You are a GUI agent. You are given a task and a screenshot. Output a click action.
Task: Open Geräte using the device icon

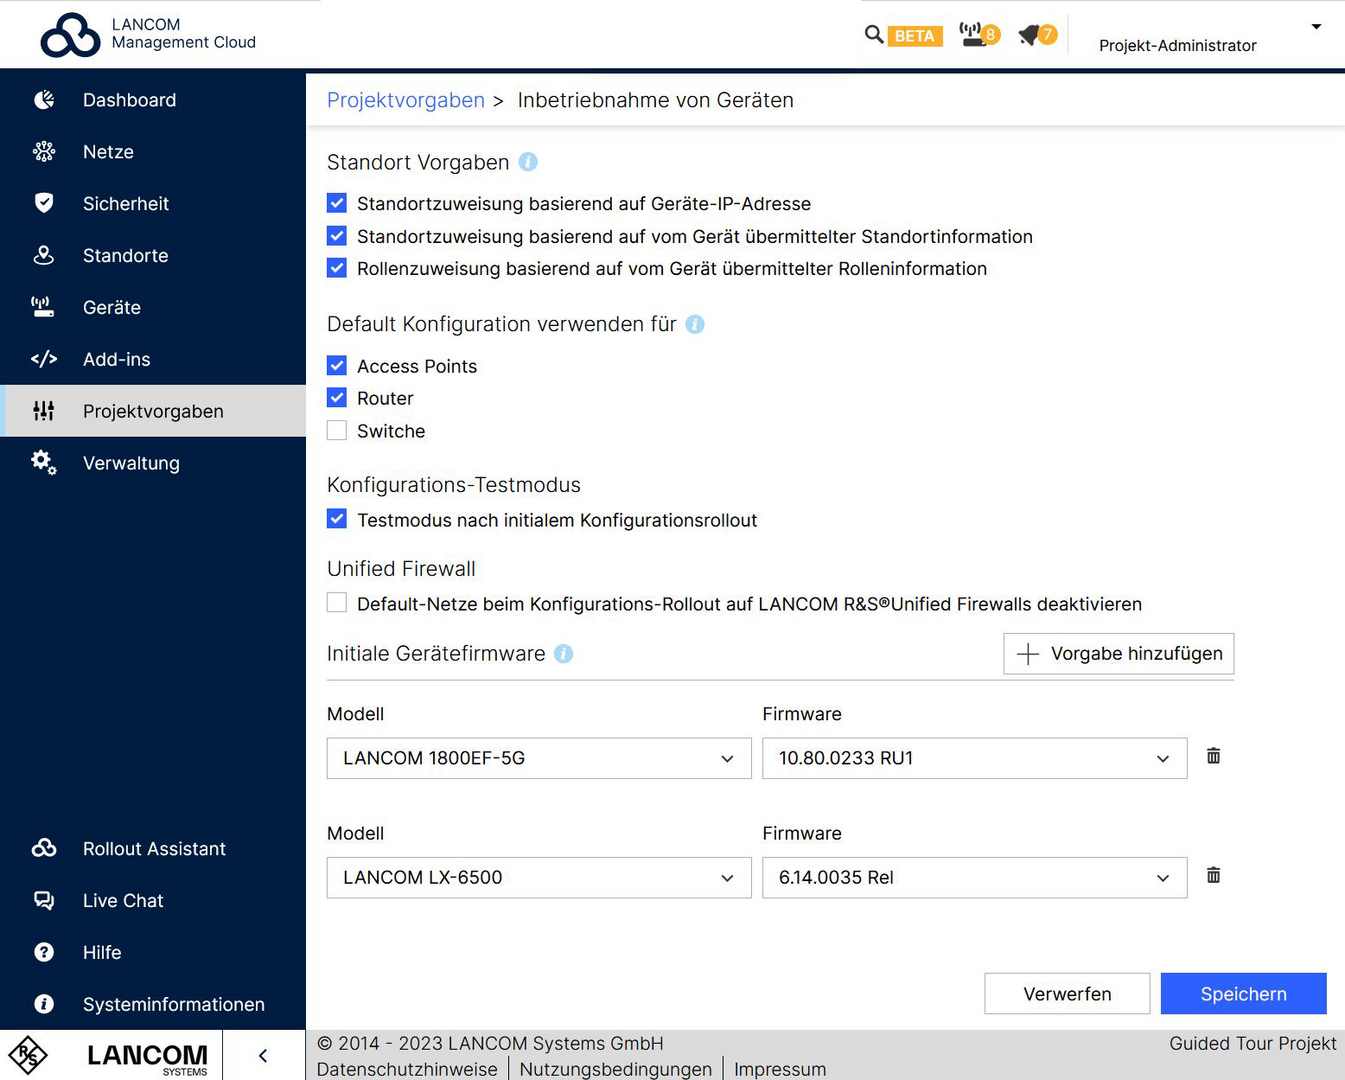44,307
